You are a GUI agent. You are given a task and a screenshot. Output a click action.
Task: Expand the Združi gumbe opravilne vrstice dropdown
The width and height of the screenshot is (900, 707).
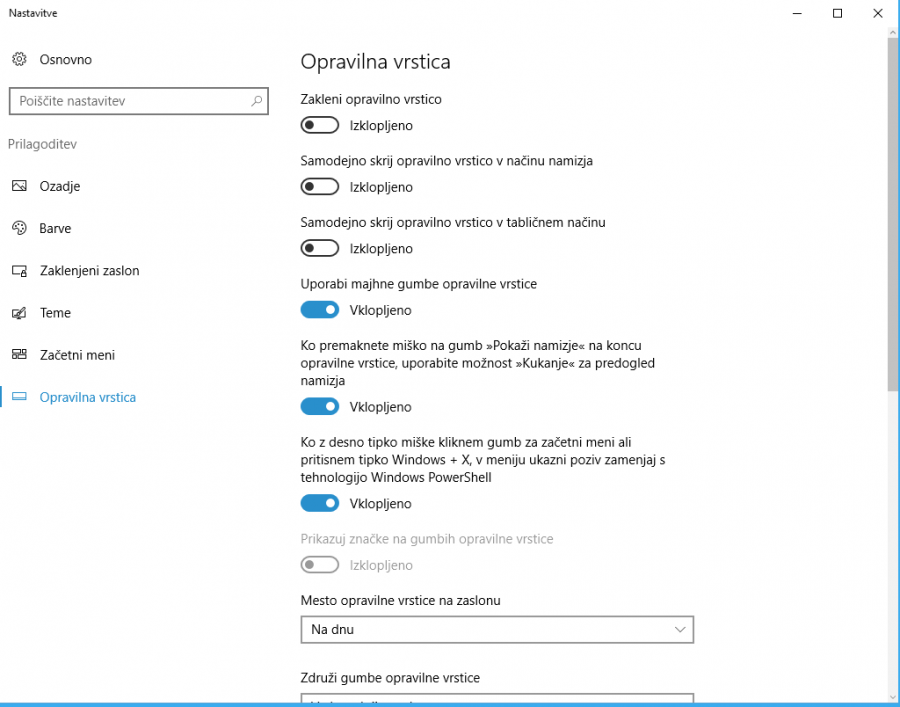[497, 698]
